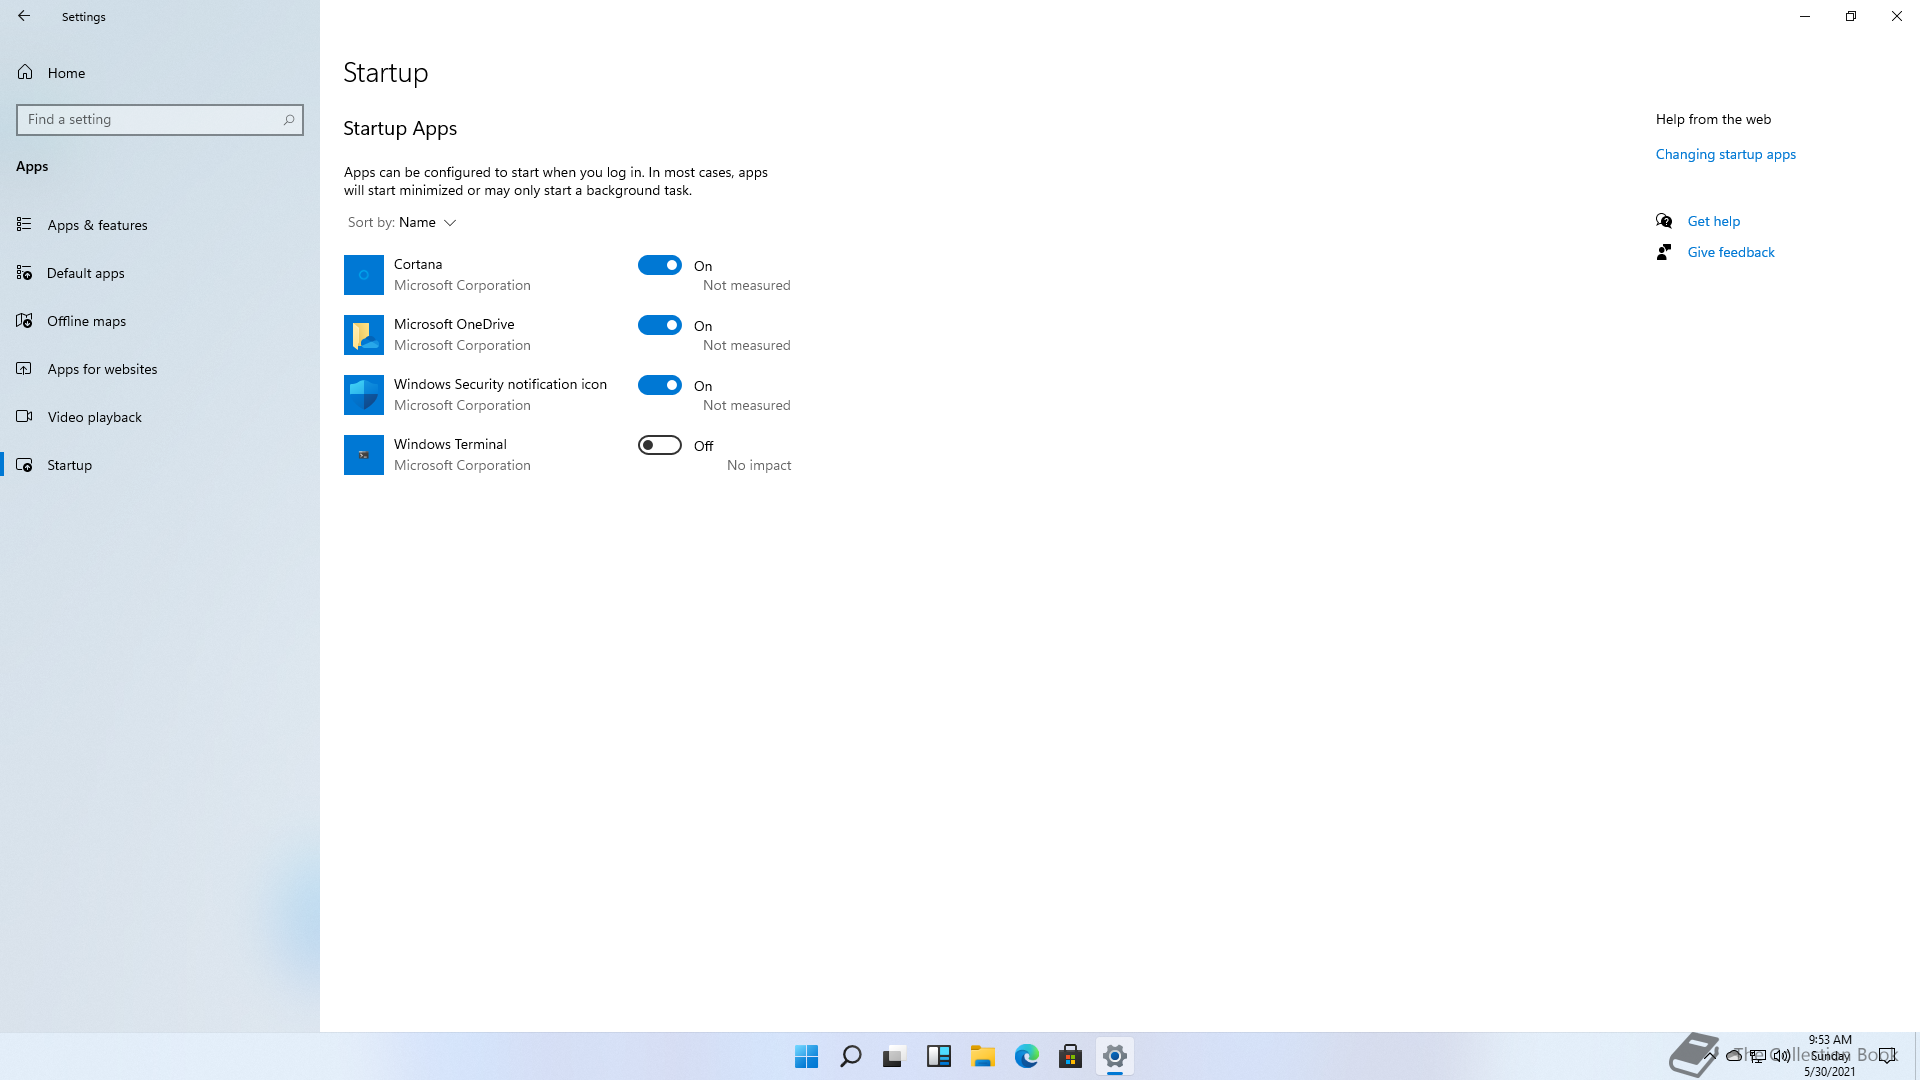Click the Video playback sidebar icon
Viewport: 1920px width, 1080px height.
pyautogui.click(x=24, y=416)
